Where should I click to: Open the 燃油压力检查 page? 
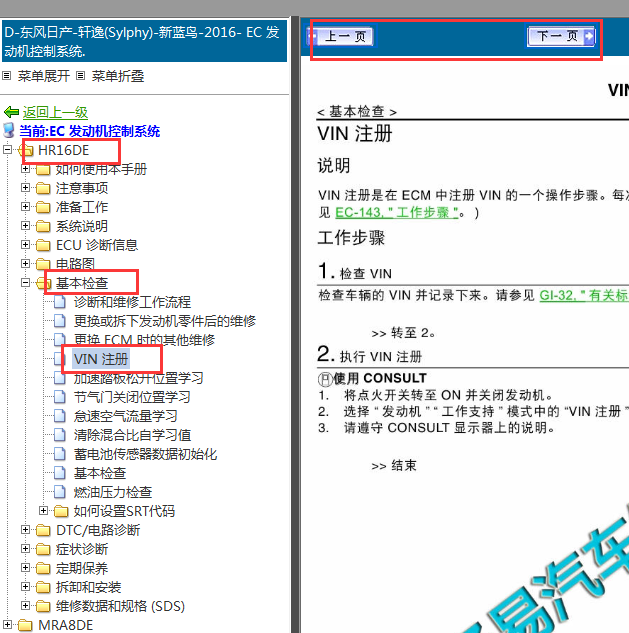113,492
